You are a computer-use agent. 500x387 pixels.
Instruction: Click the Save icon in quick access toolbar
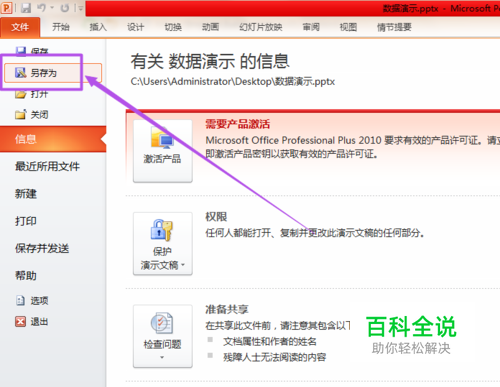click(x=26, y=8)
